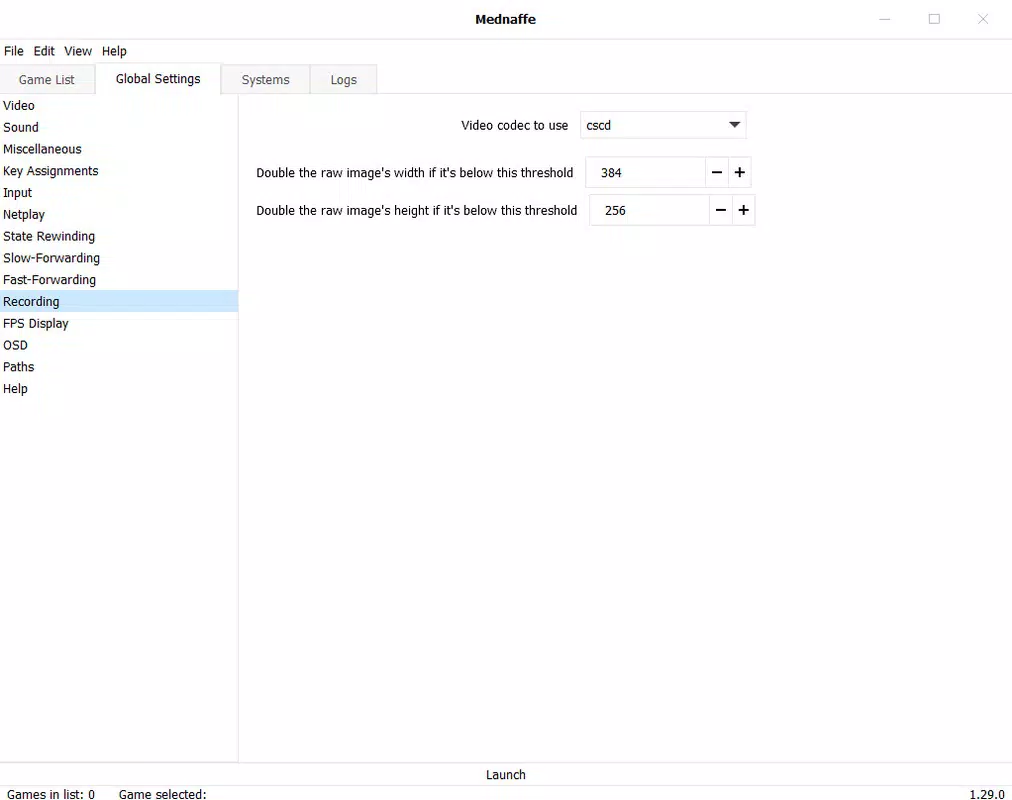Select Input settings category
The image size is (1012, 800).
(119, 192)
